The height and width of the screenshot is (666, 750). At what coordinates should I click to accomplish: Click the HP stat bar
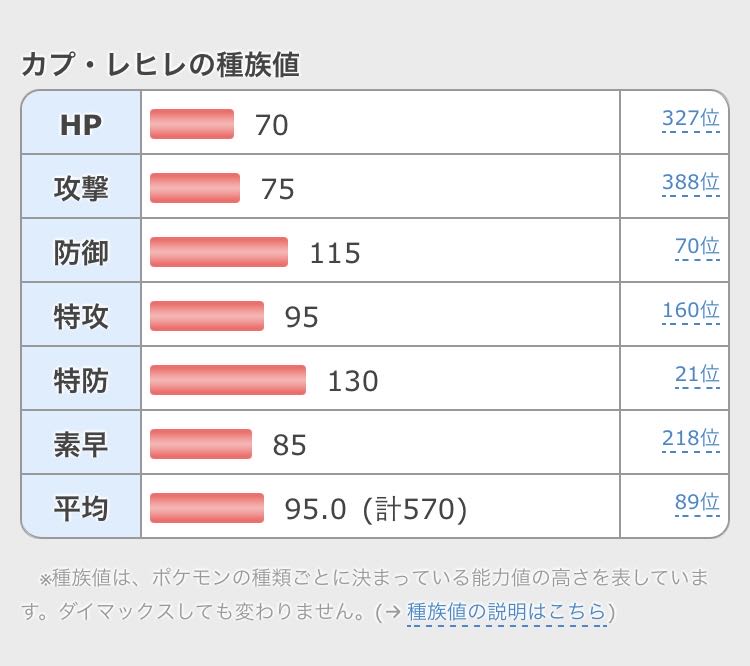click(x=192, y=124)
